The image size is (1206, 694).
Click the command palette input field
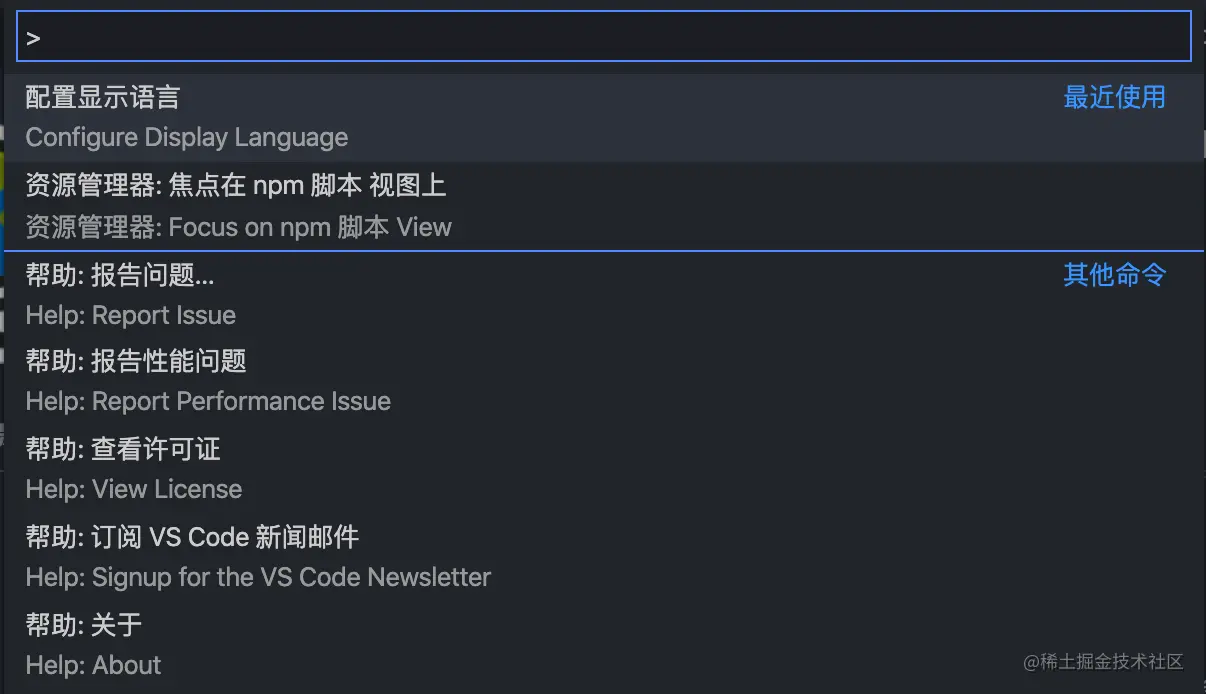603,38
